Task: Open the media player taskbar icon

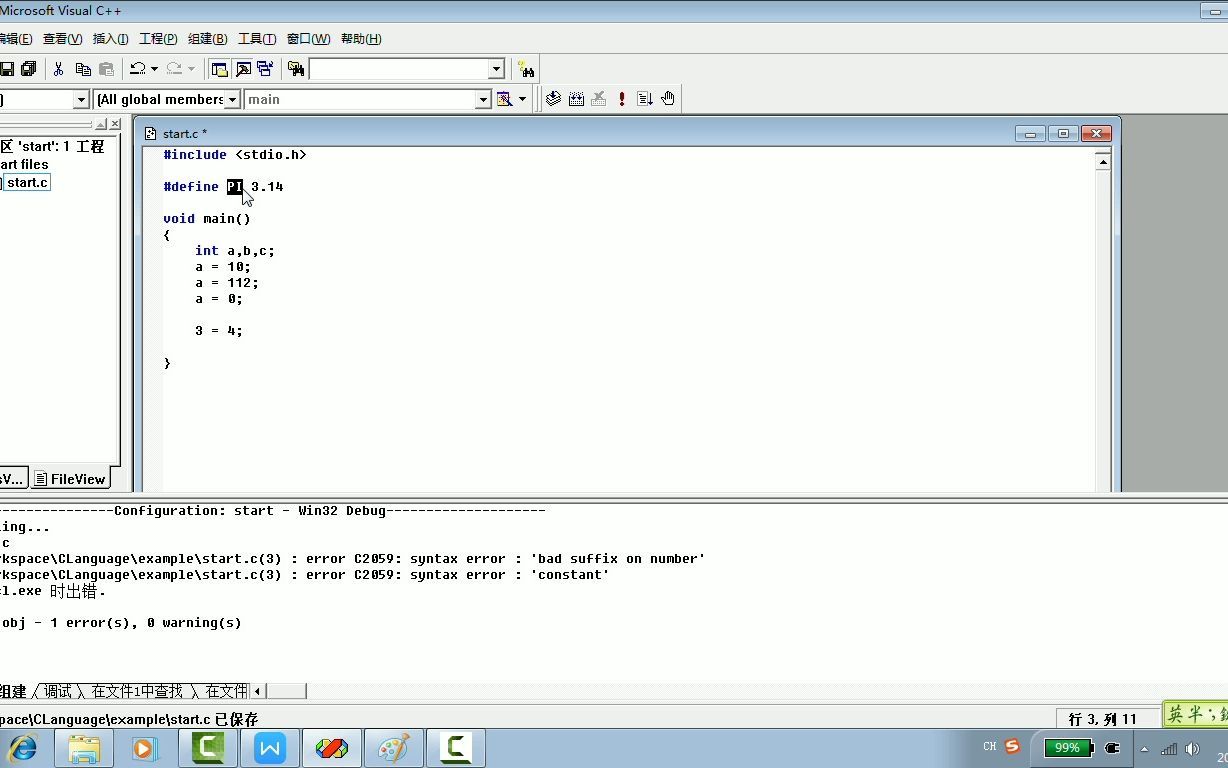Action: [x=145, y=748]
